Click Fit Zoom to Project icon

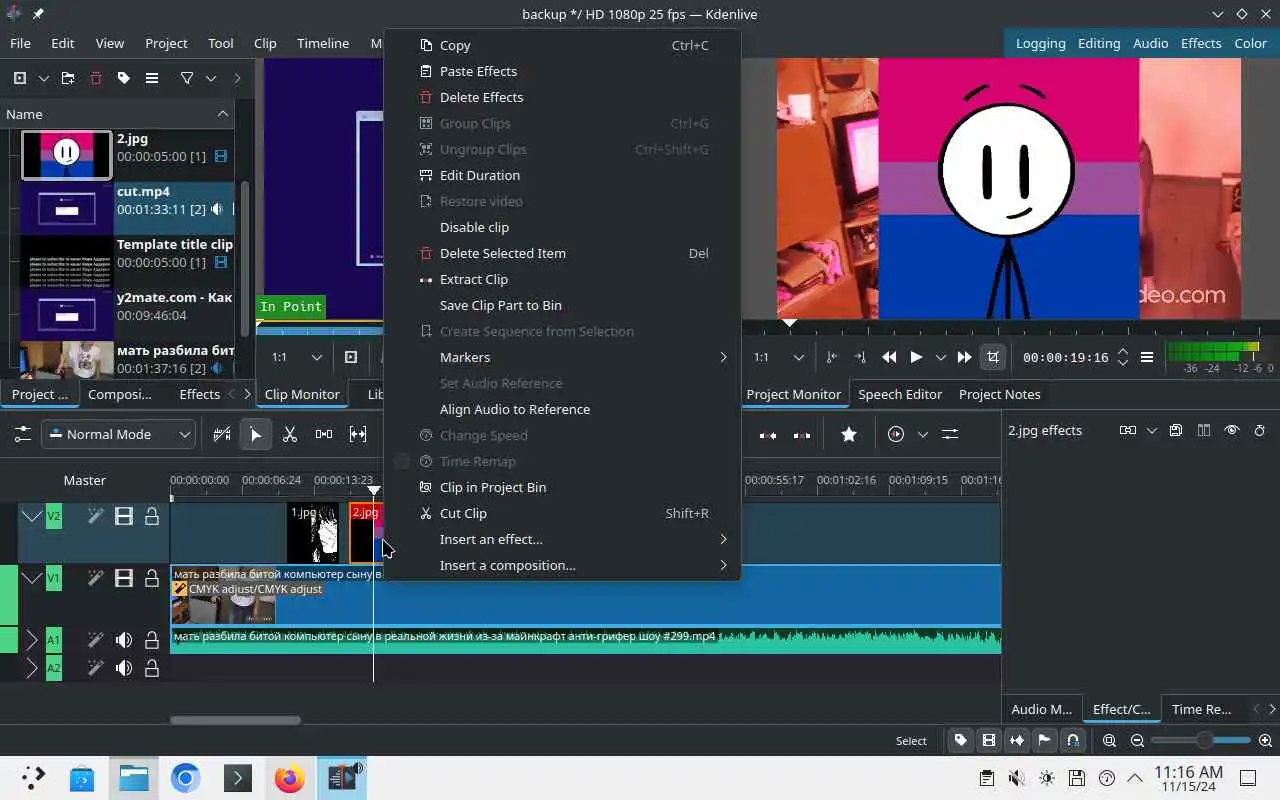tap(1110, 740)
